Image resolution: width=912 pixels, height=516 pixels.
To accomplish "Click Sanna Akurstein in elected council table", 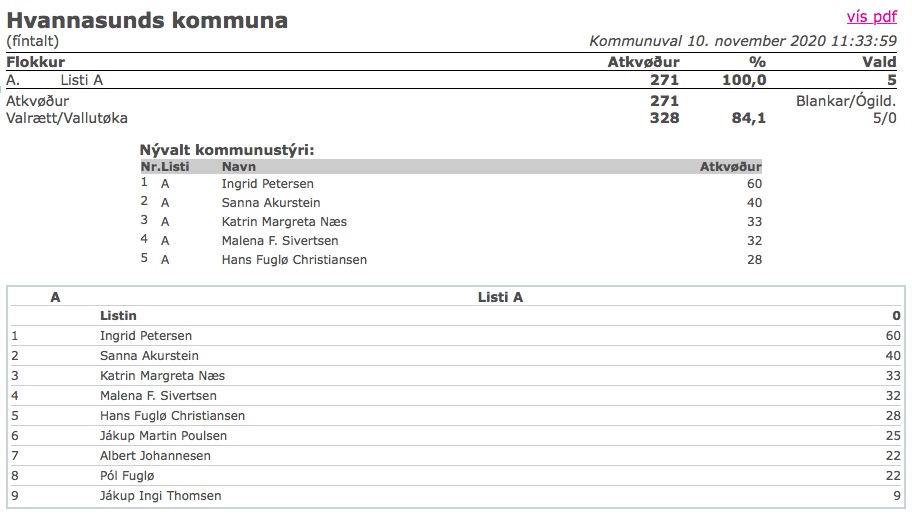I will (271, 202).
